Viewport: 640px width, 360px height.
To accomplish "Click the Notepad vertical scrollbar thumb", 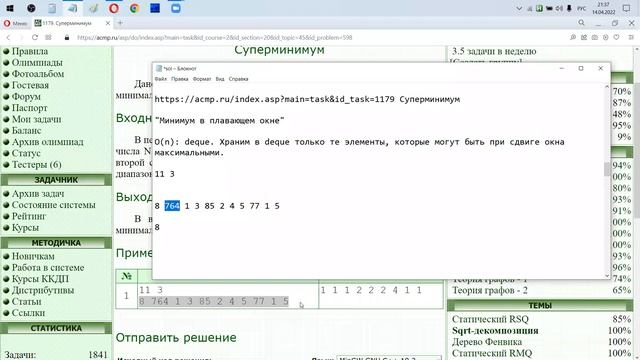I will click(607, 169).
